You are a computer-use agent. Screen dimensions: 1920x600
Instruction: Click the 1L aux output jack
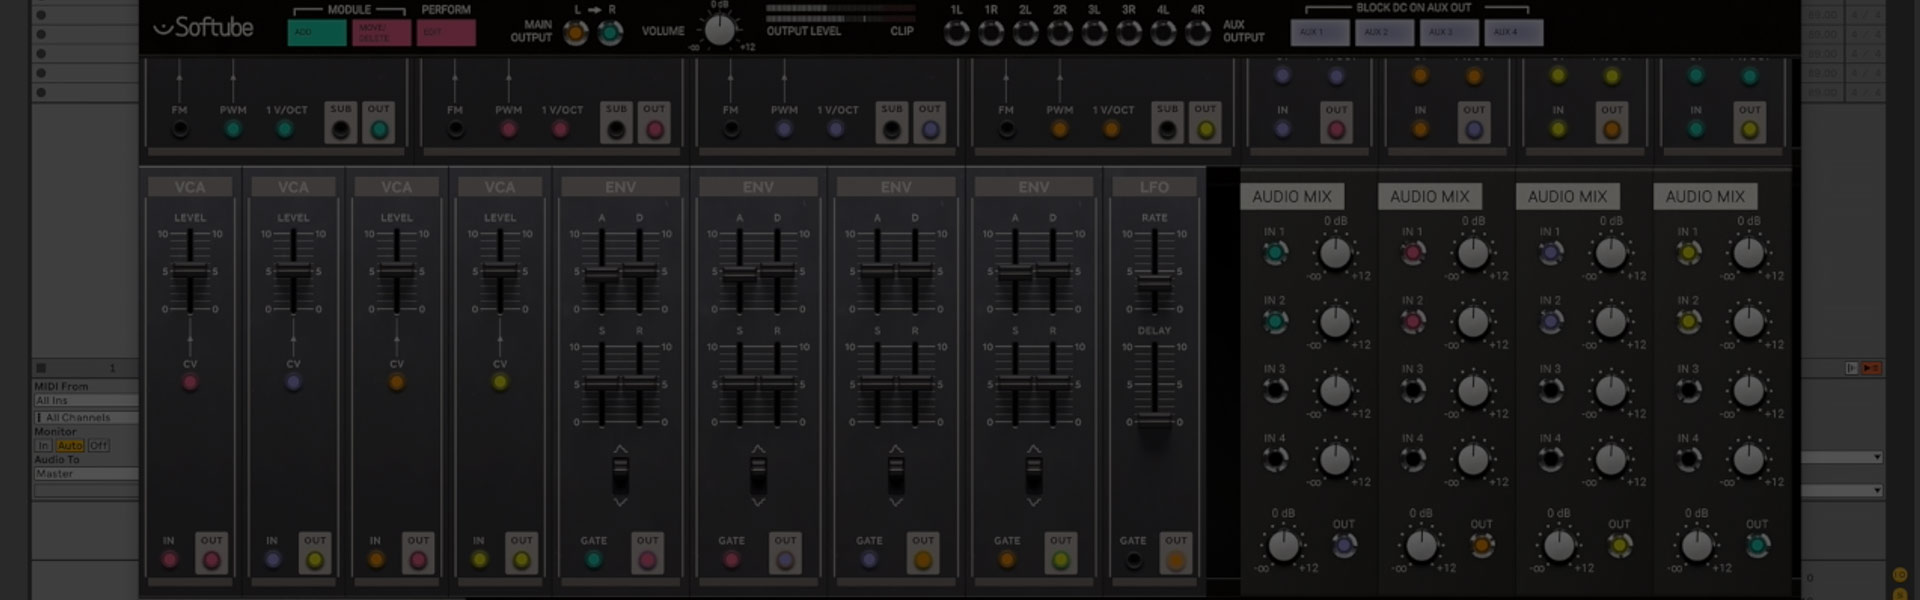click(x=957, y=34)
